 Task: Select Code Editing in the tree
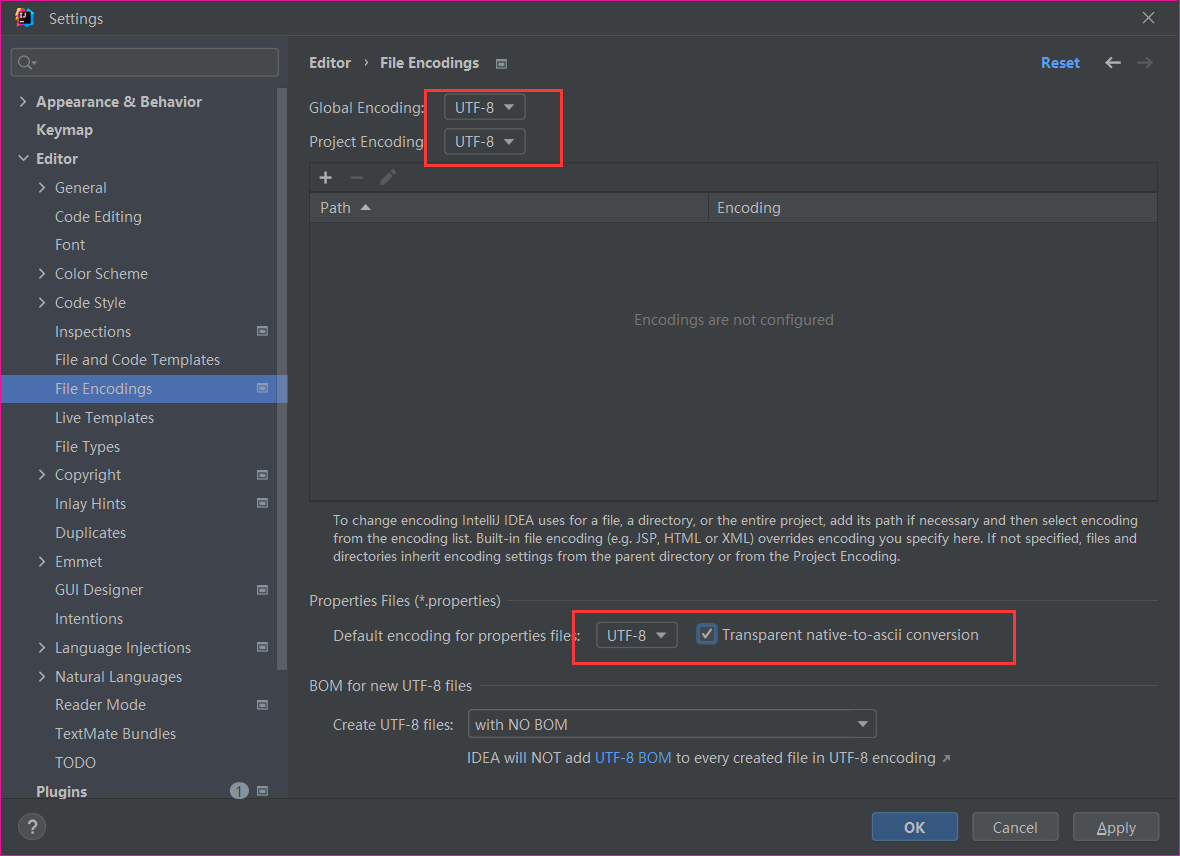coord(98,217)
